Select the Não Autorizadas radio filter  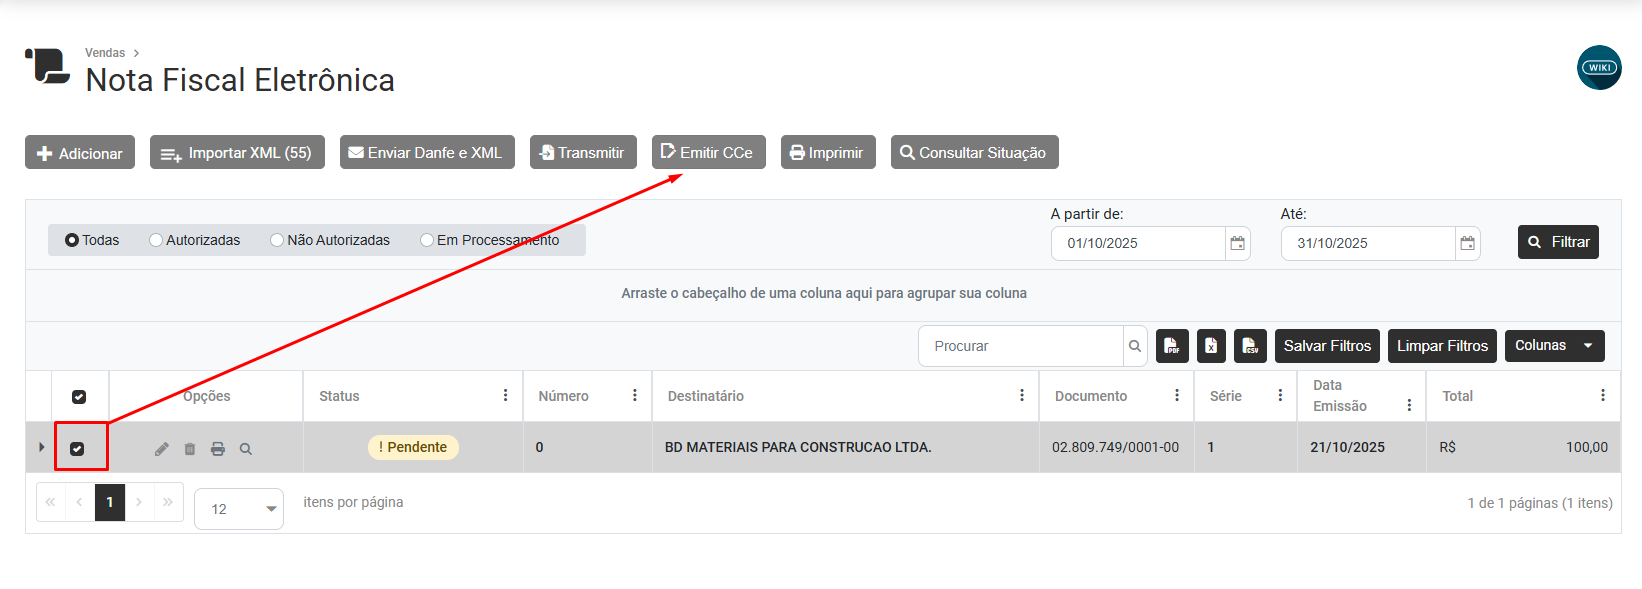point(277,240)
